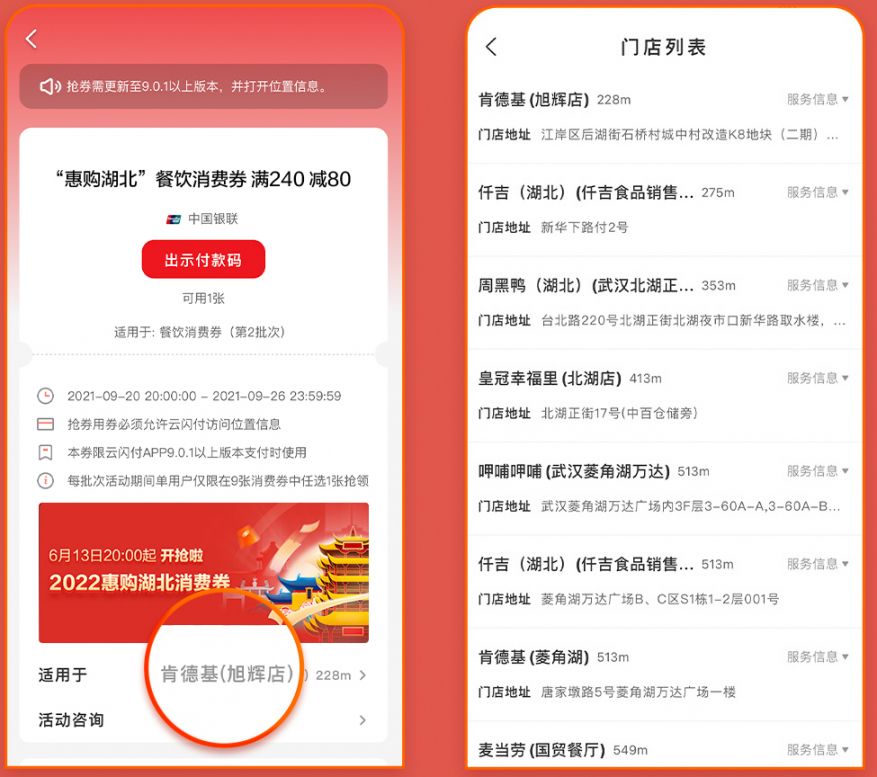Screen dimensions: 877x777
Task: Tap the bookmark icon beside APP9.0.1 version note
Action: tap(45, 452)
